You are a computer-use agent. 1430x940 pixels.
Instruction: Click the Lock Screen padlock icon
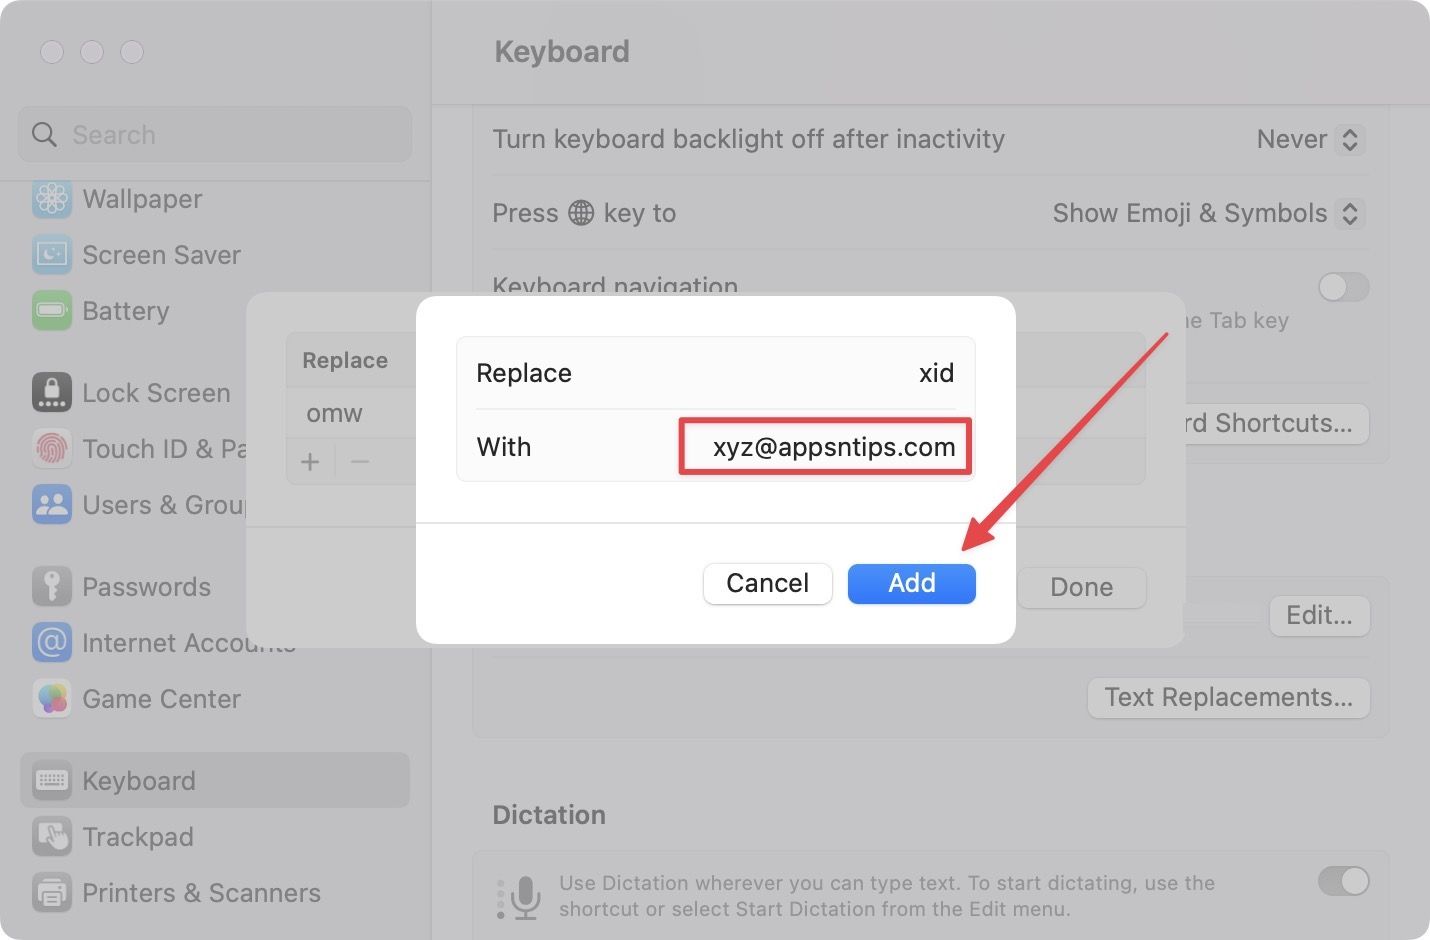point(51,393)
